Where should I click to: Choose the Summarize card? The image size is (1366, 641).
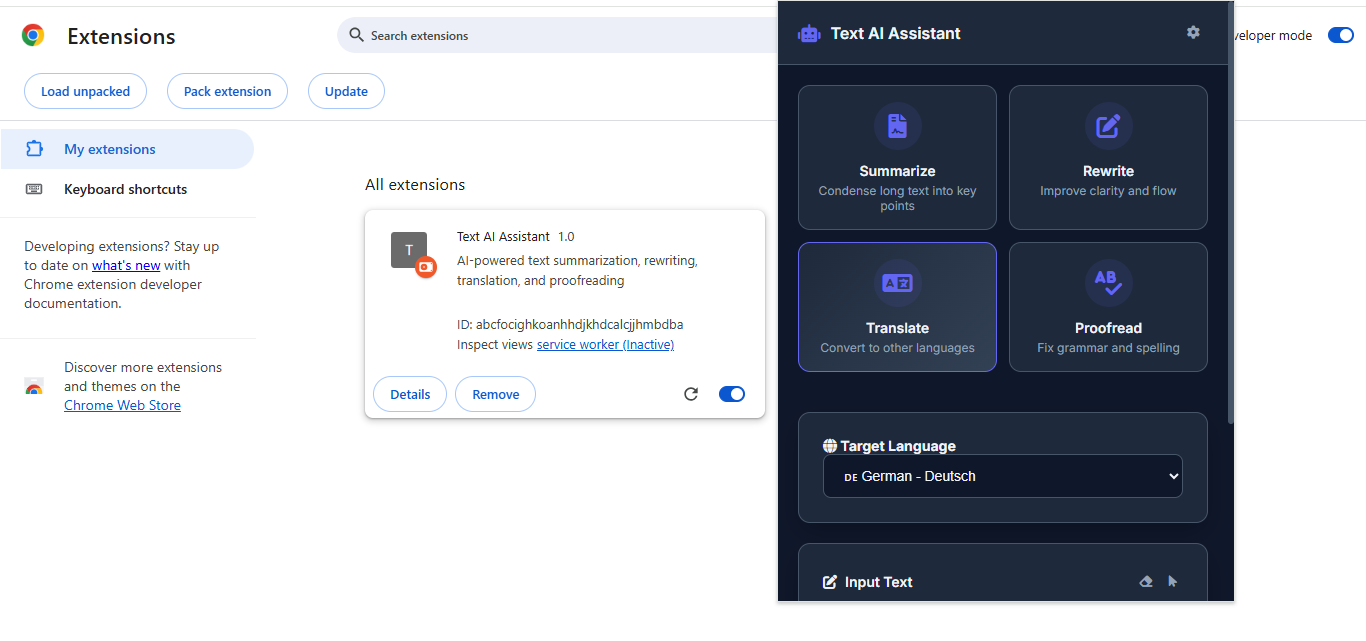pos(897,158)
